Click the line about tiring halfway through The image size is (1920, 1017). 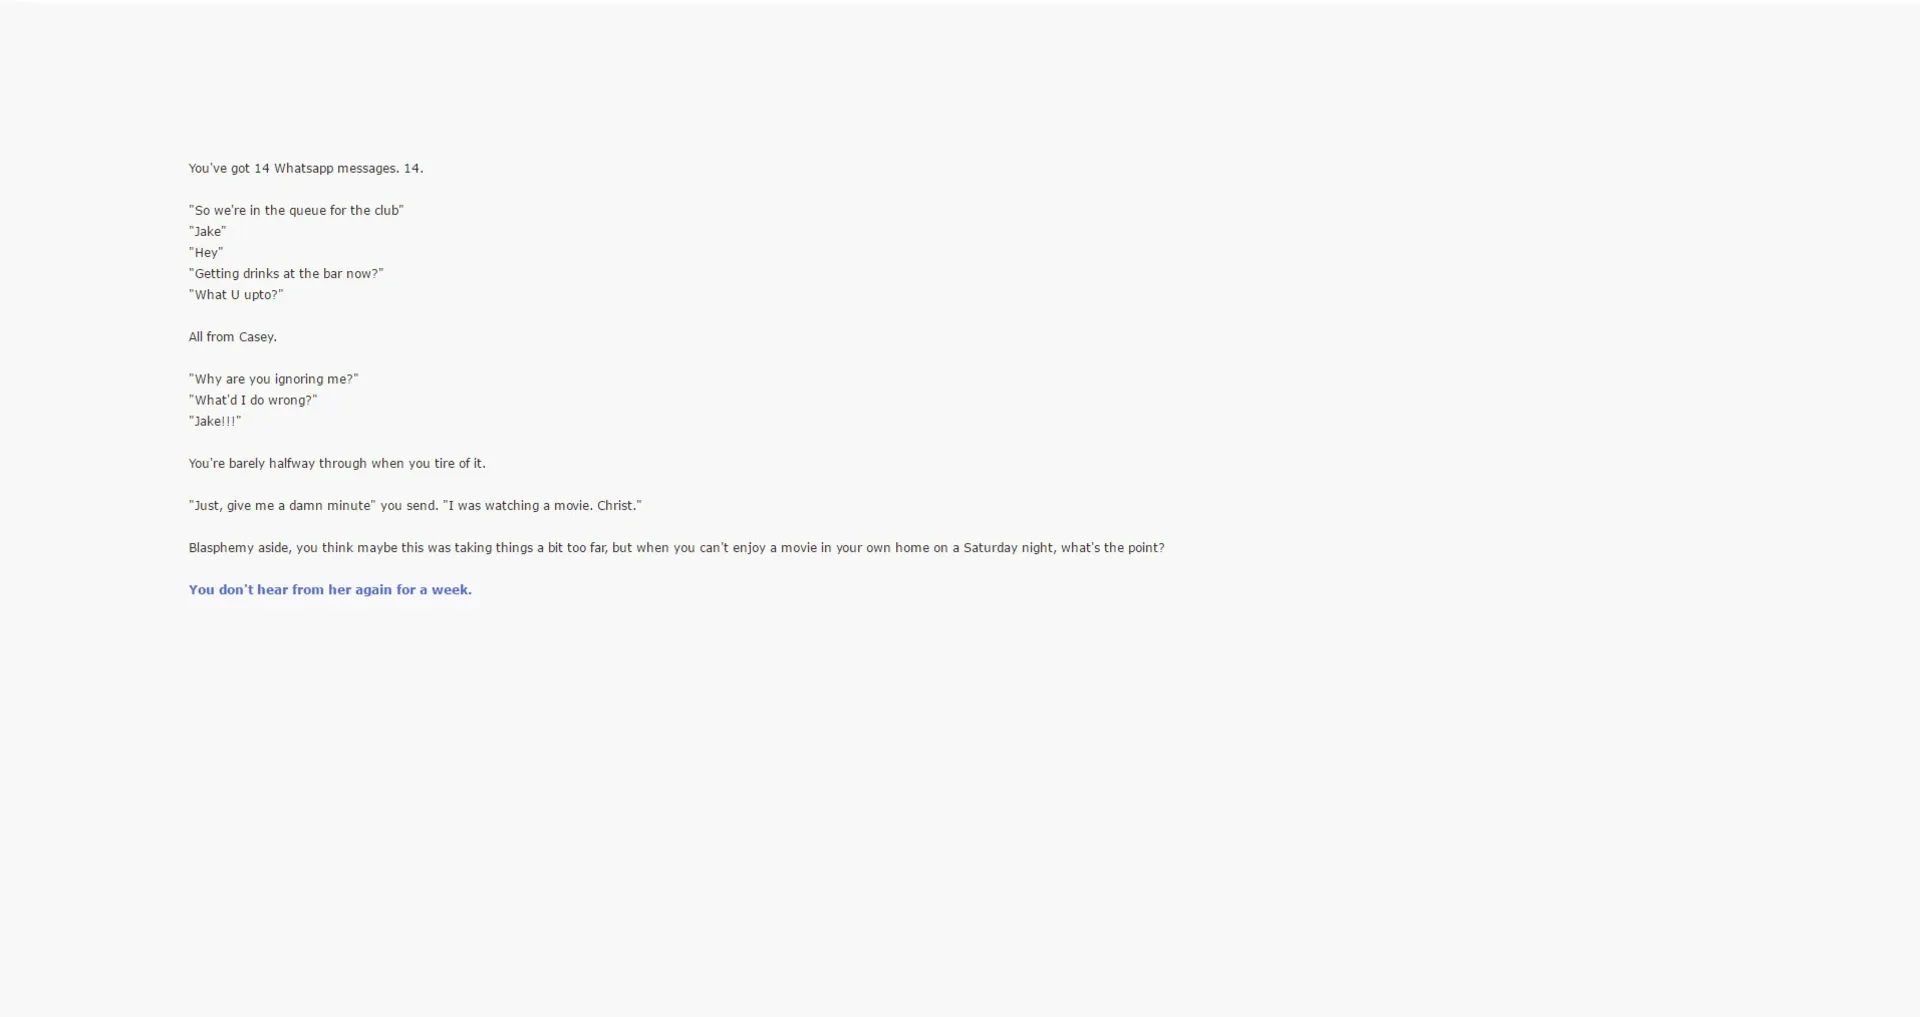point(337,463)
